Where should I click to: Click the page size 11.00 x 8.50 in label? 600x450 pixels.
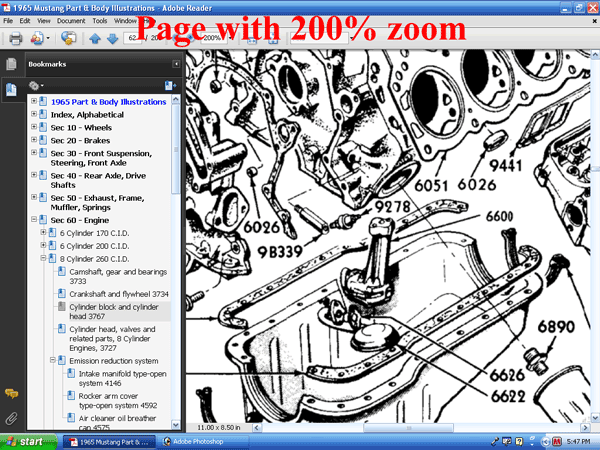(x=218, y=427)
